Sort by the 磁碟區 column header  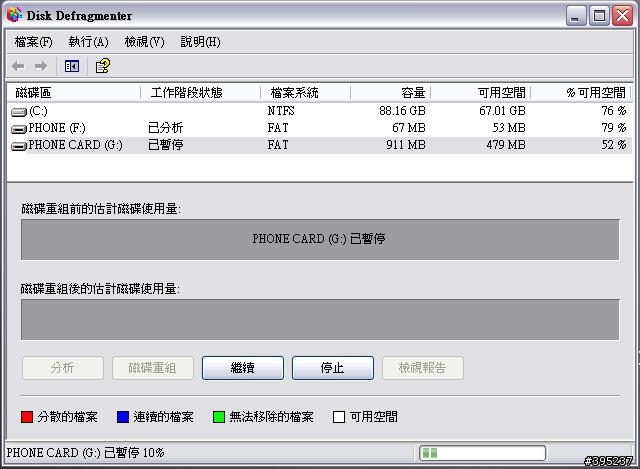74,93
